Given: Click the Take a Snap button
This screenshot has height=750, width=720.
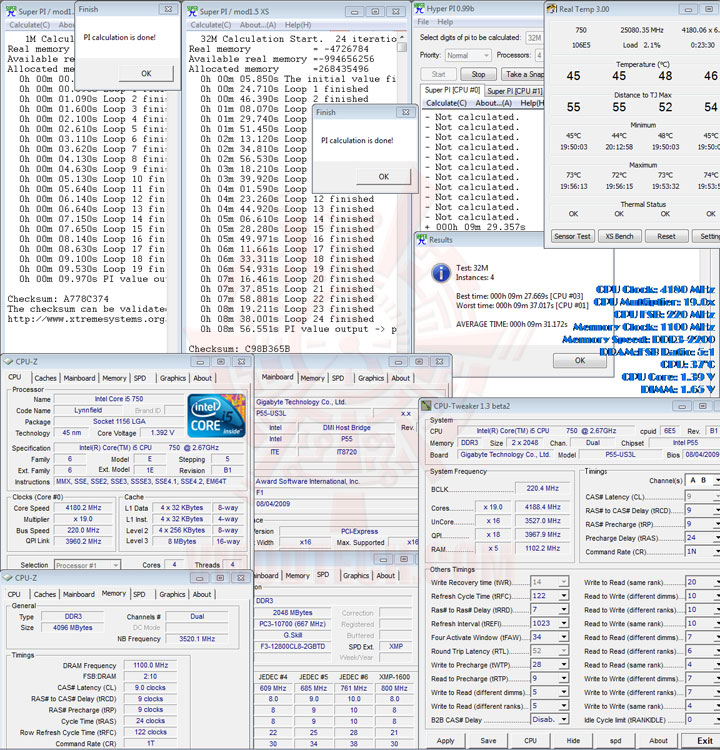Looking at the screenshot, I should pyautogui.click(x=523, y=74).
